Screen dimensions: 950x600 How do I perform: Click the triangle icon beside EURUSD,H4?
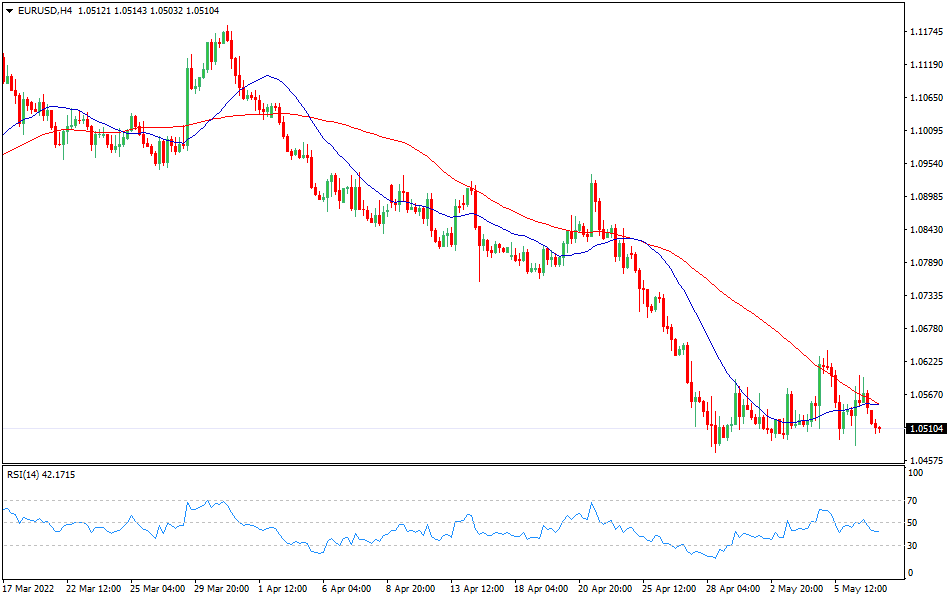9,10
